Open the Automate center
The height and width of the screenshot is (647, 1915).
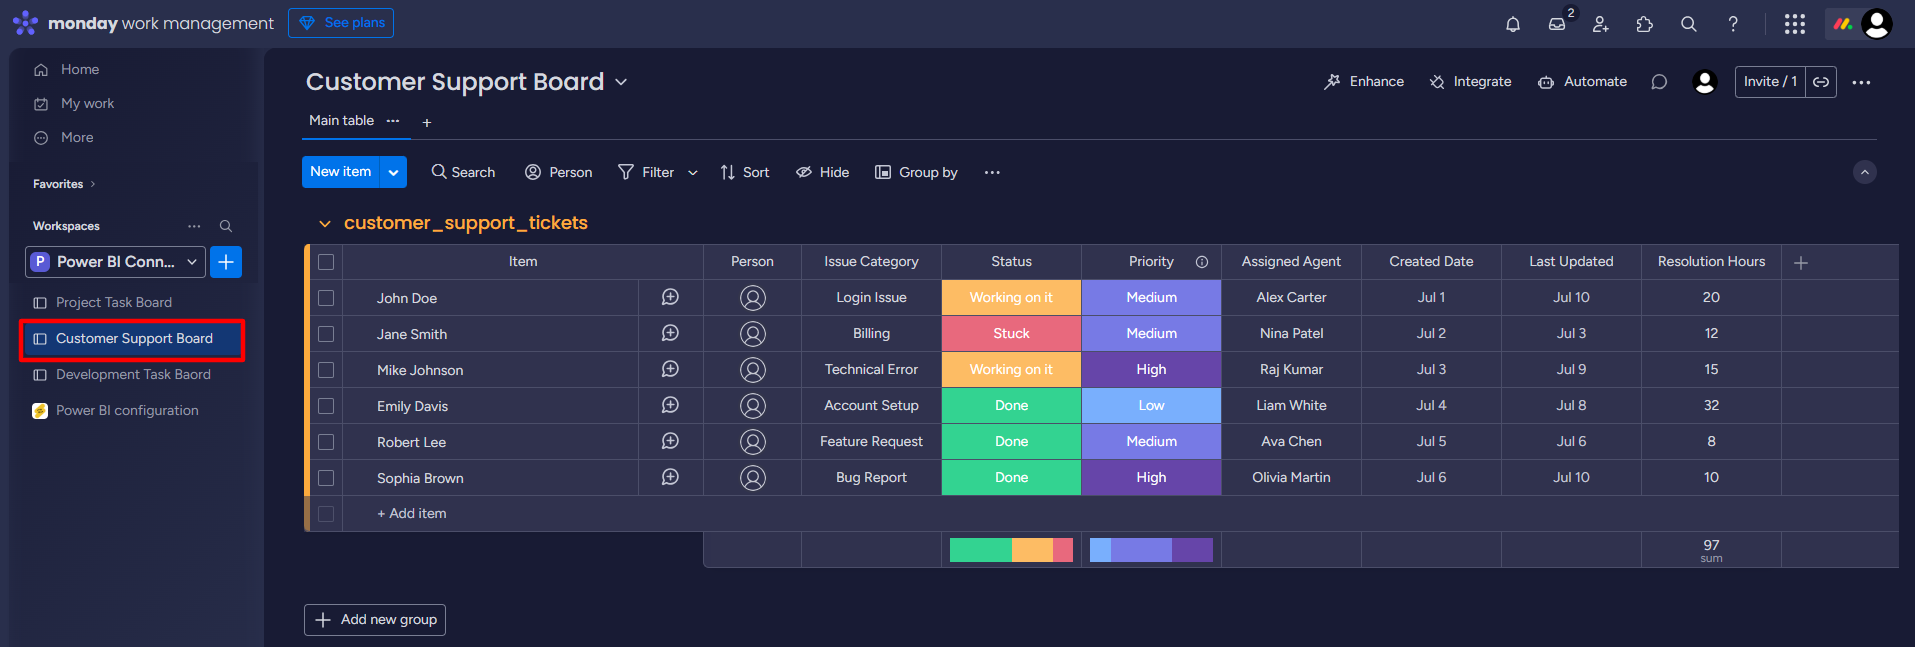[x=1582, y=82]
